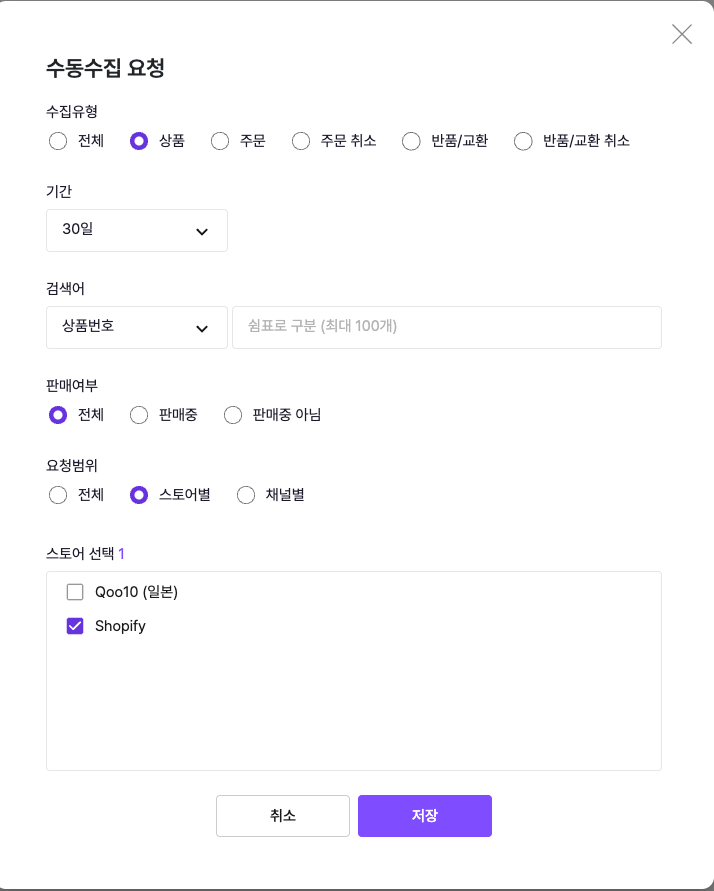Expand the 상품번호 search type dropdown

click(137, 327)
